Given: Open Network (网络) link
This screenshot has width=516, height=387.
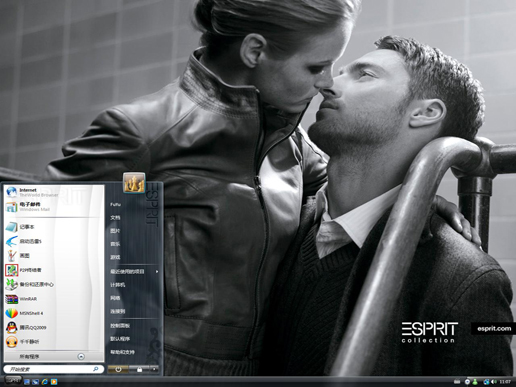Looking at the screenshot, I should pyautogui.click(x=115, y=298).
